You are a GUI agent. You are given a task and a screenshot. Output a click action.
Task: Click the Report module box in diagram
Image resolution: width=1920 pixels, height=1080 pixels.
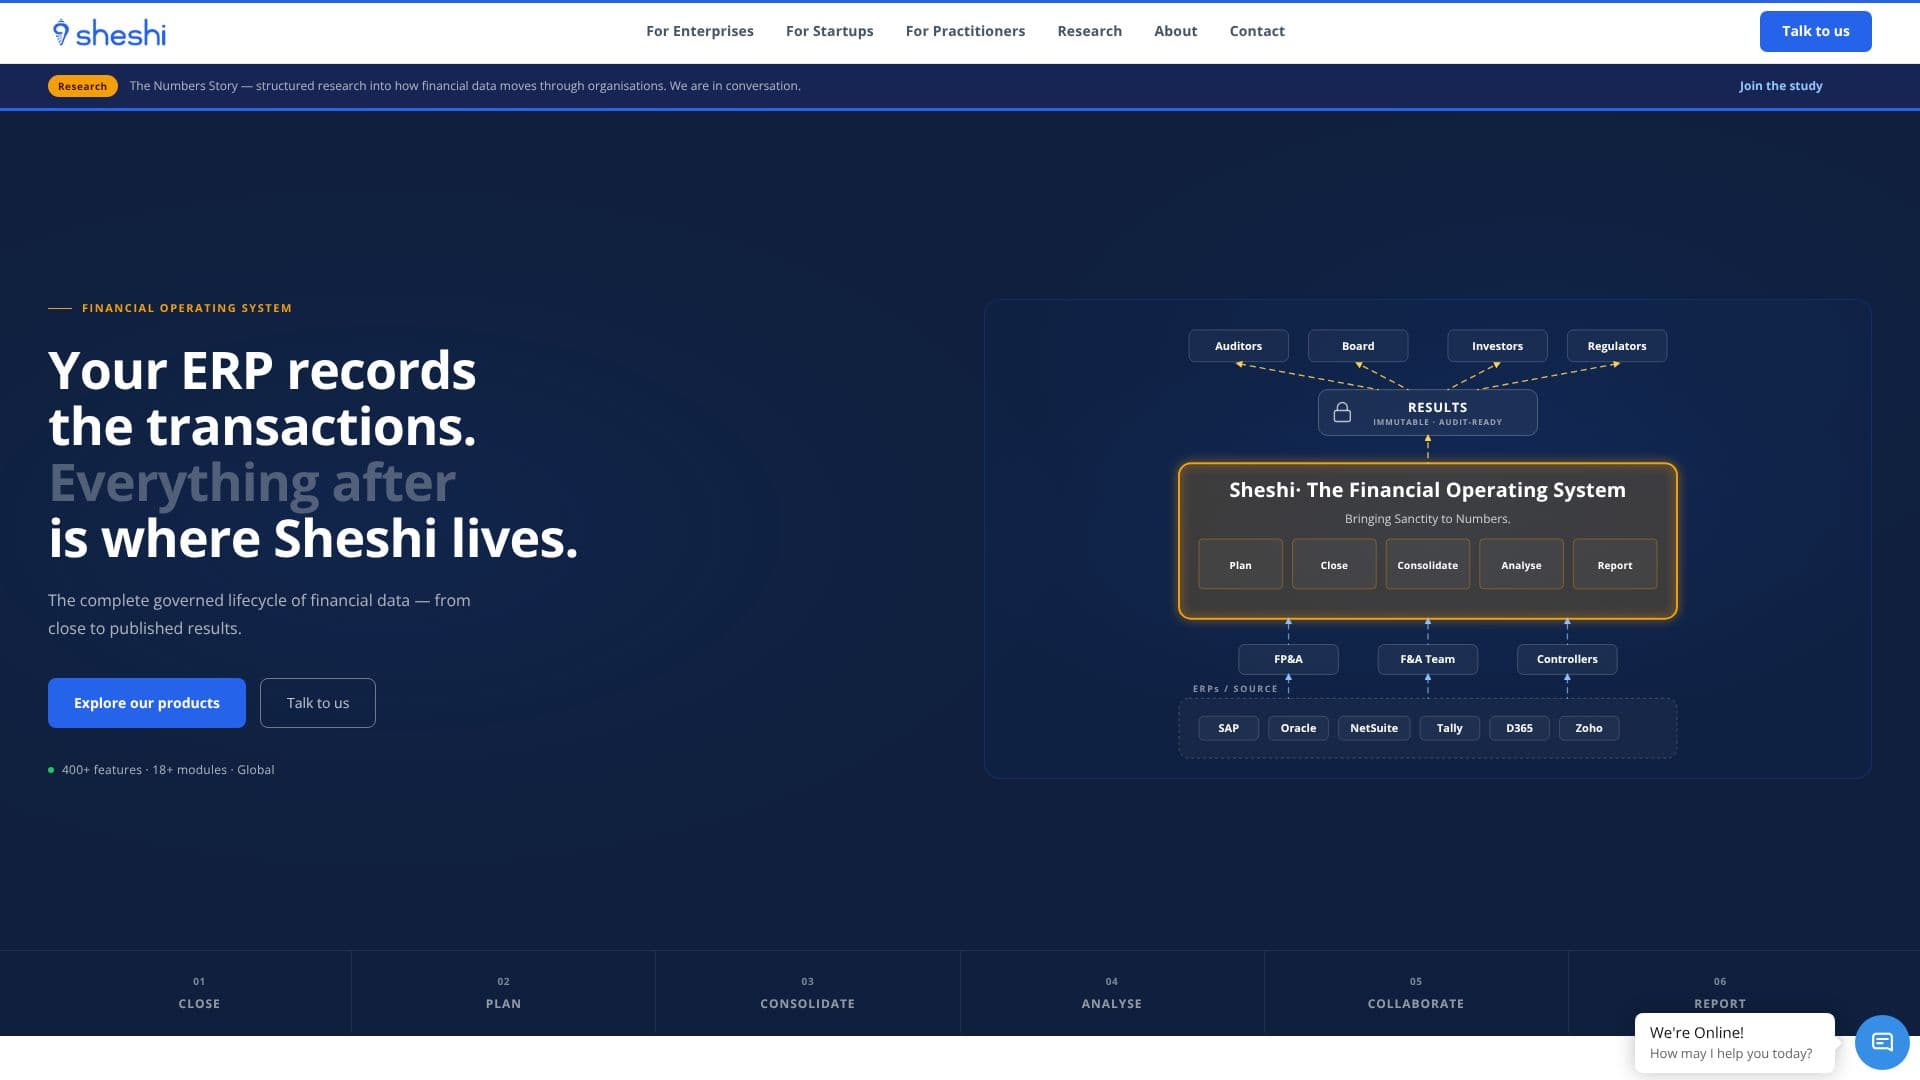tap(1615, 565)
